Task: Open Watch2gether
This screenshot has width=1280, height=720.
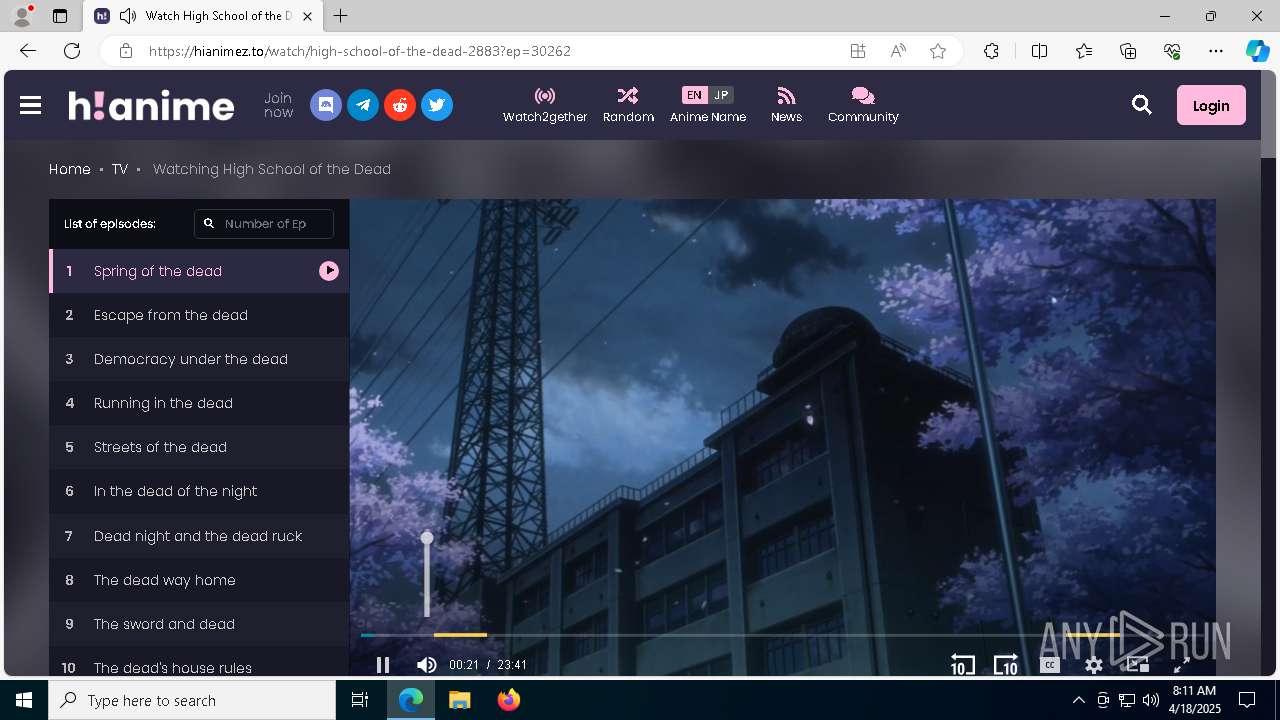Action: pos(545,105)
